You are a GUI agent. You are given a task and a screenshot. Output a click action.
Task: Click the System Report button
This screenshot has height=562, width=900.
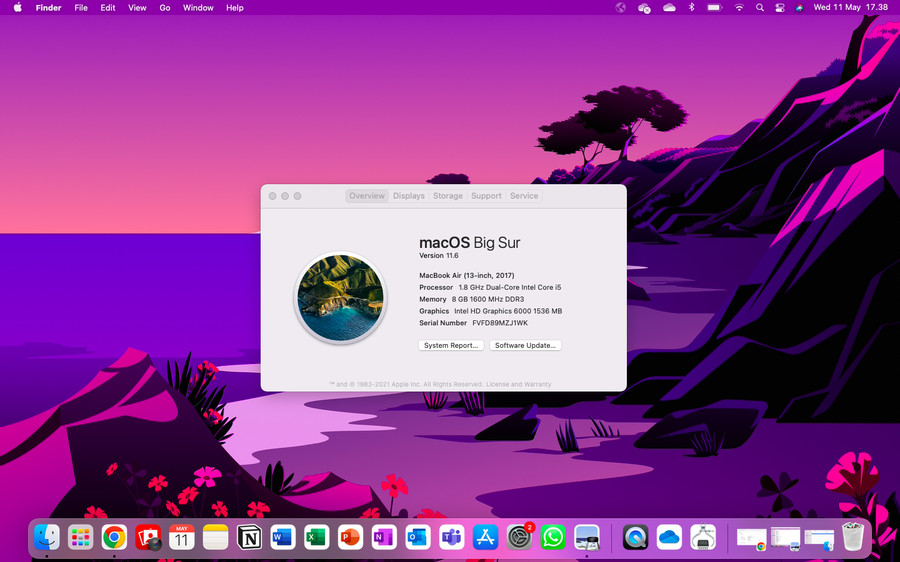point(451,346)
